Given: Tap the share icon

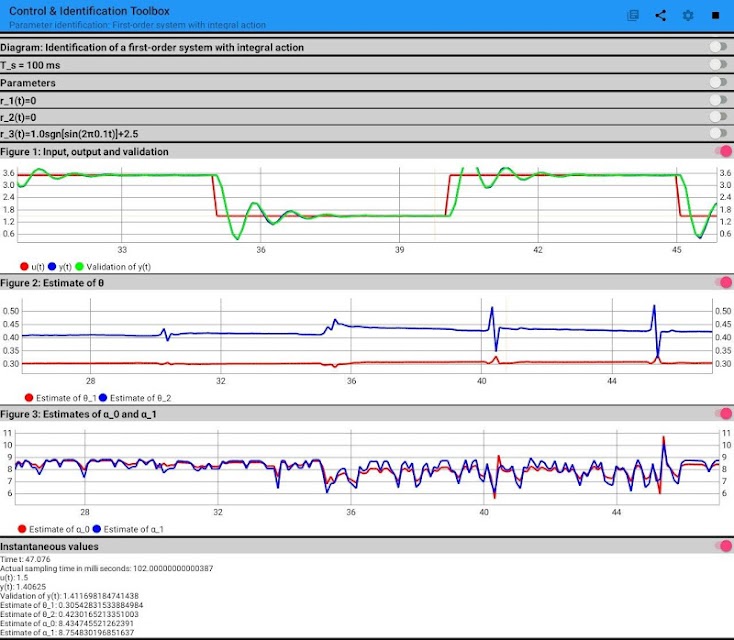Looking at the screenshot, I should click(x=661, y=15).
